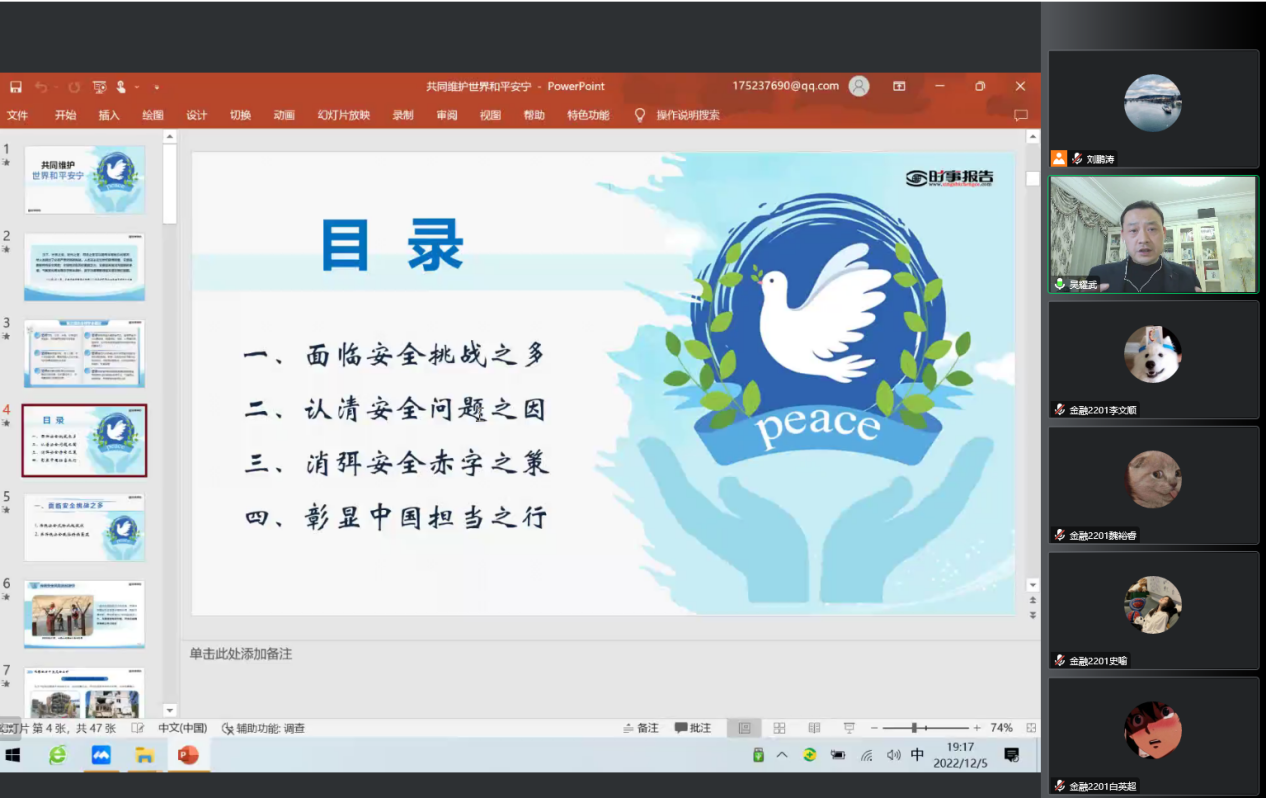The width and height of the screenshot is (1266, 798).
Task: Show hidden system tray icons chevron
Action: [x=782, y=755]
